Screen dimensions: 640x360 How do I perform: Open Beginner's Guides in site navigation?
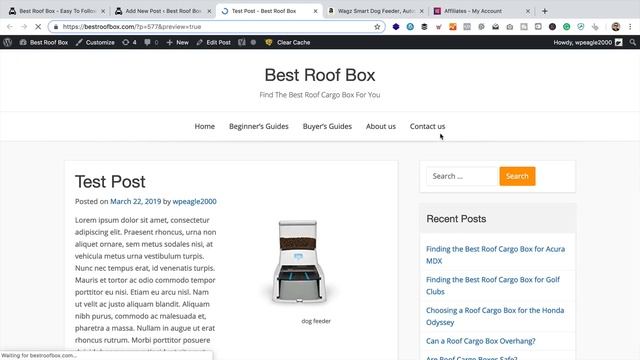click(259, 126)
